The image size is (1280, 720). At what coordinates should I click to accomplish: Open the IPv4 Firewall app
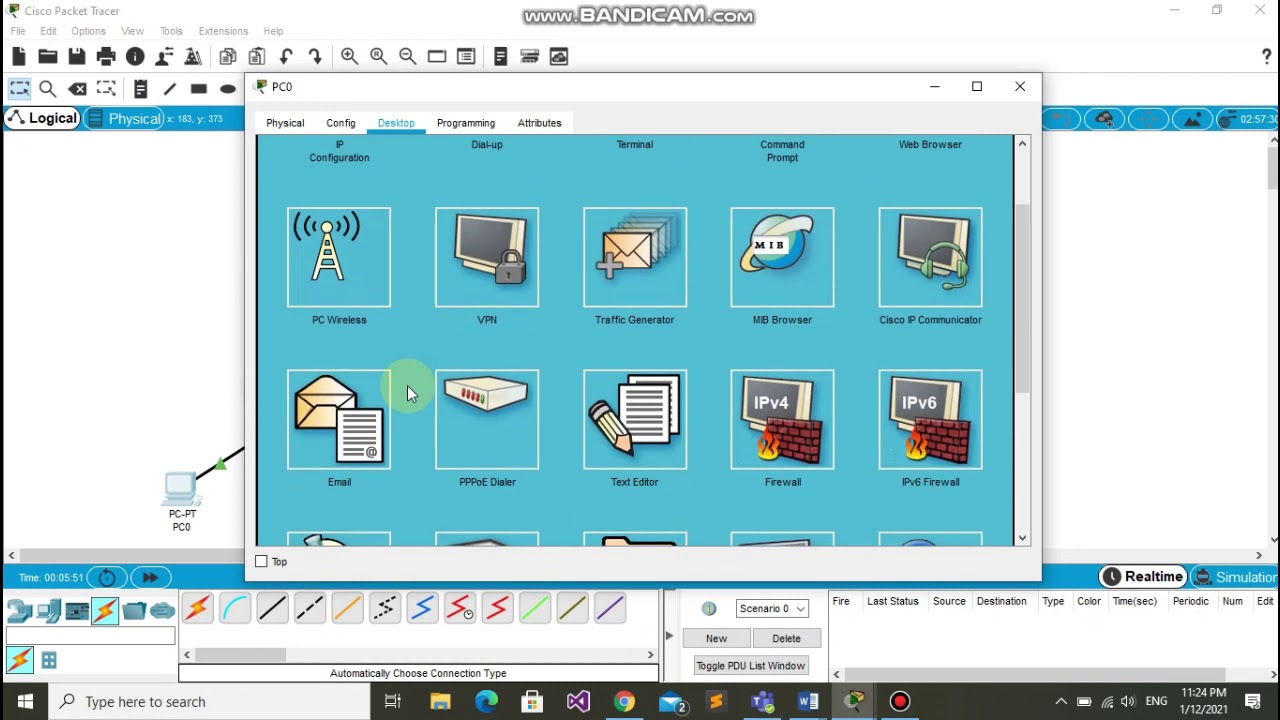(x=782, y=419)
